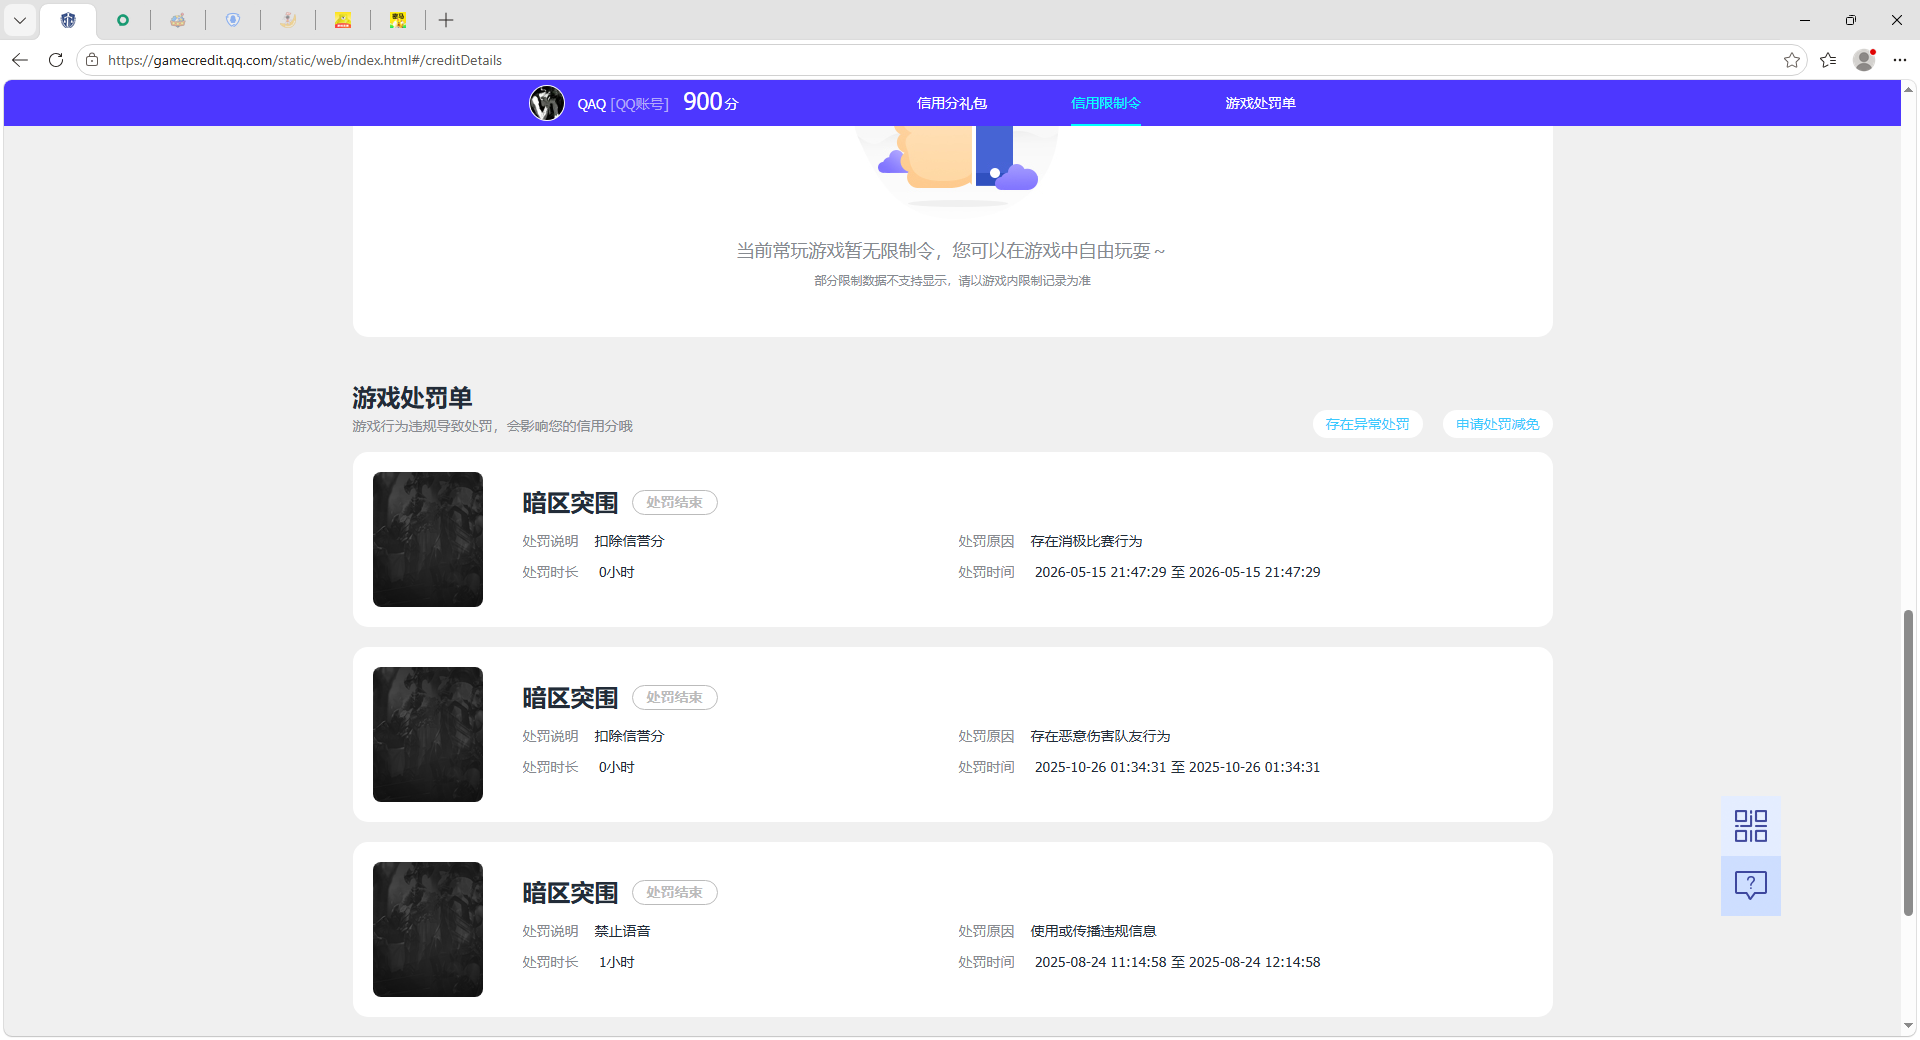
Task: Click the 禁止语音 penalty description
Action: [622, 931]
